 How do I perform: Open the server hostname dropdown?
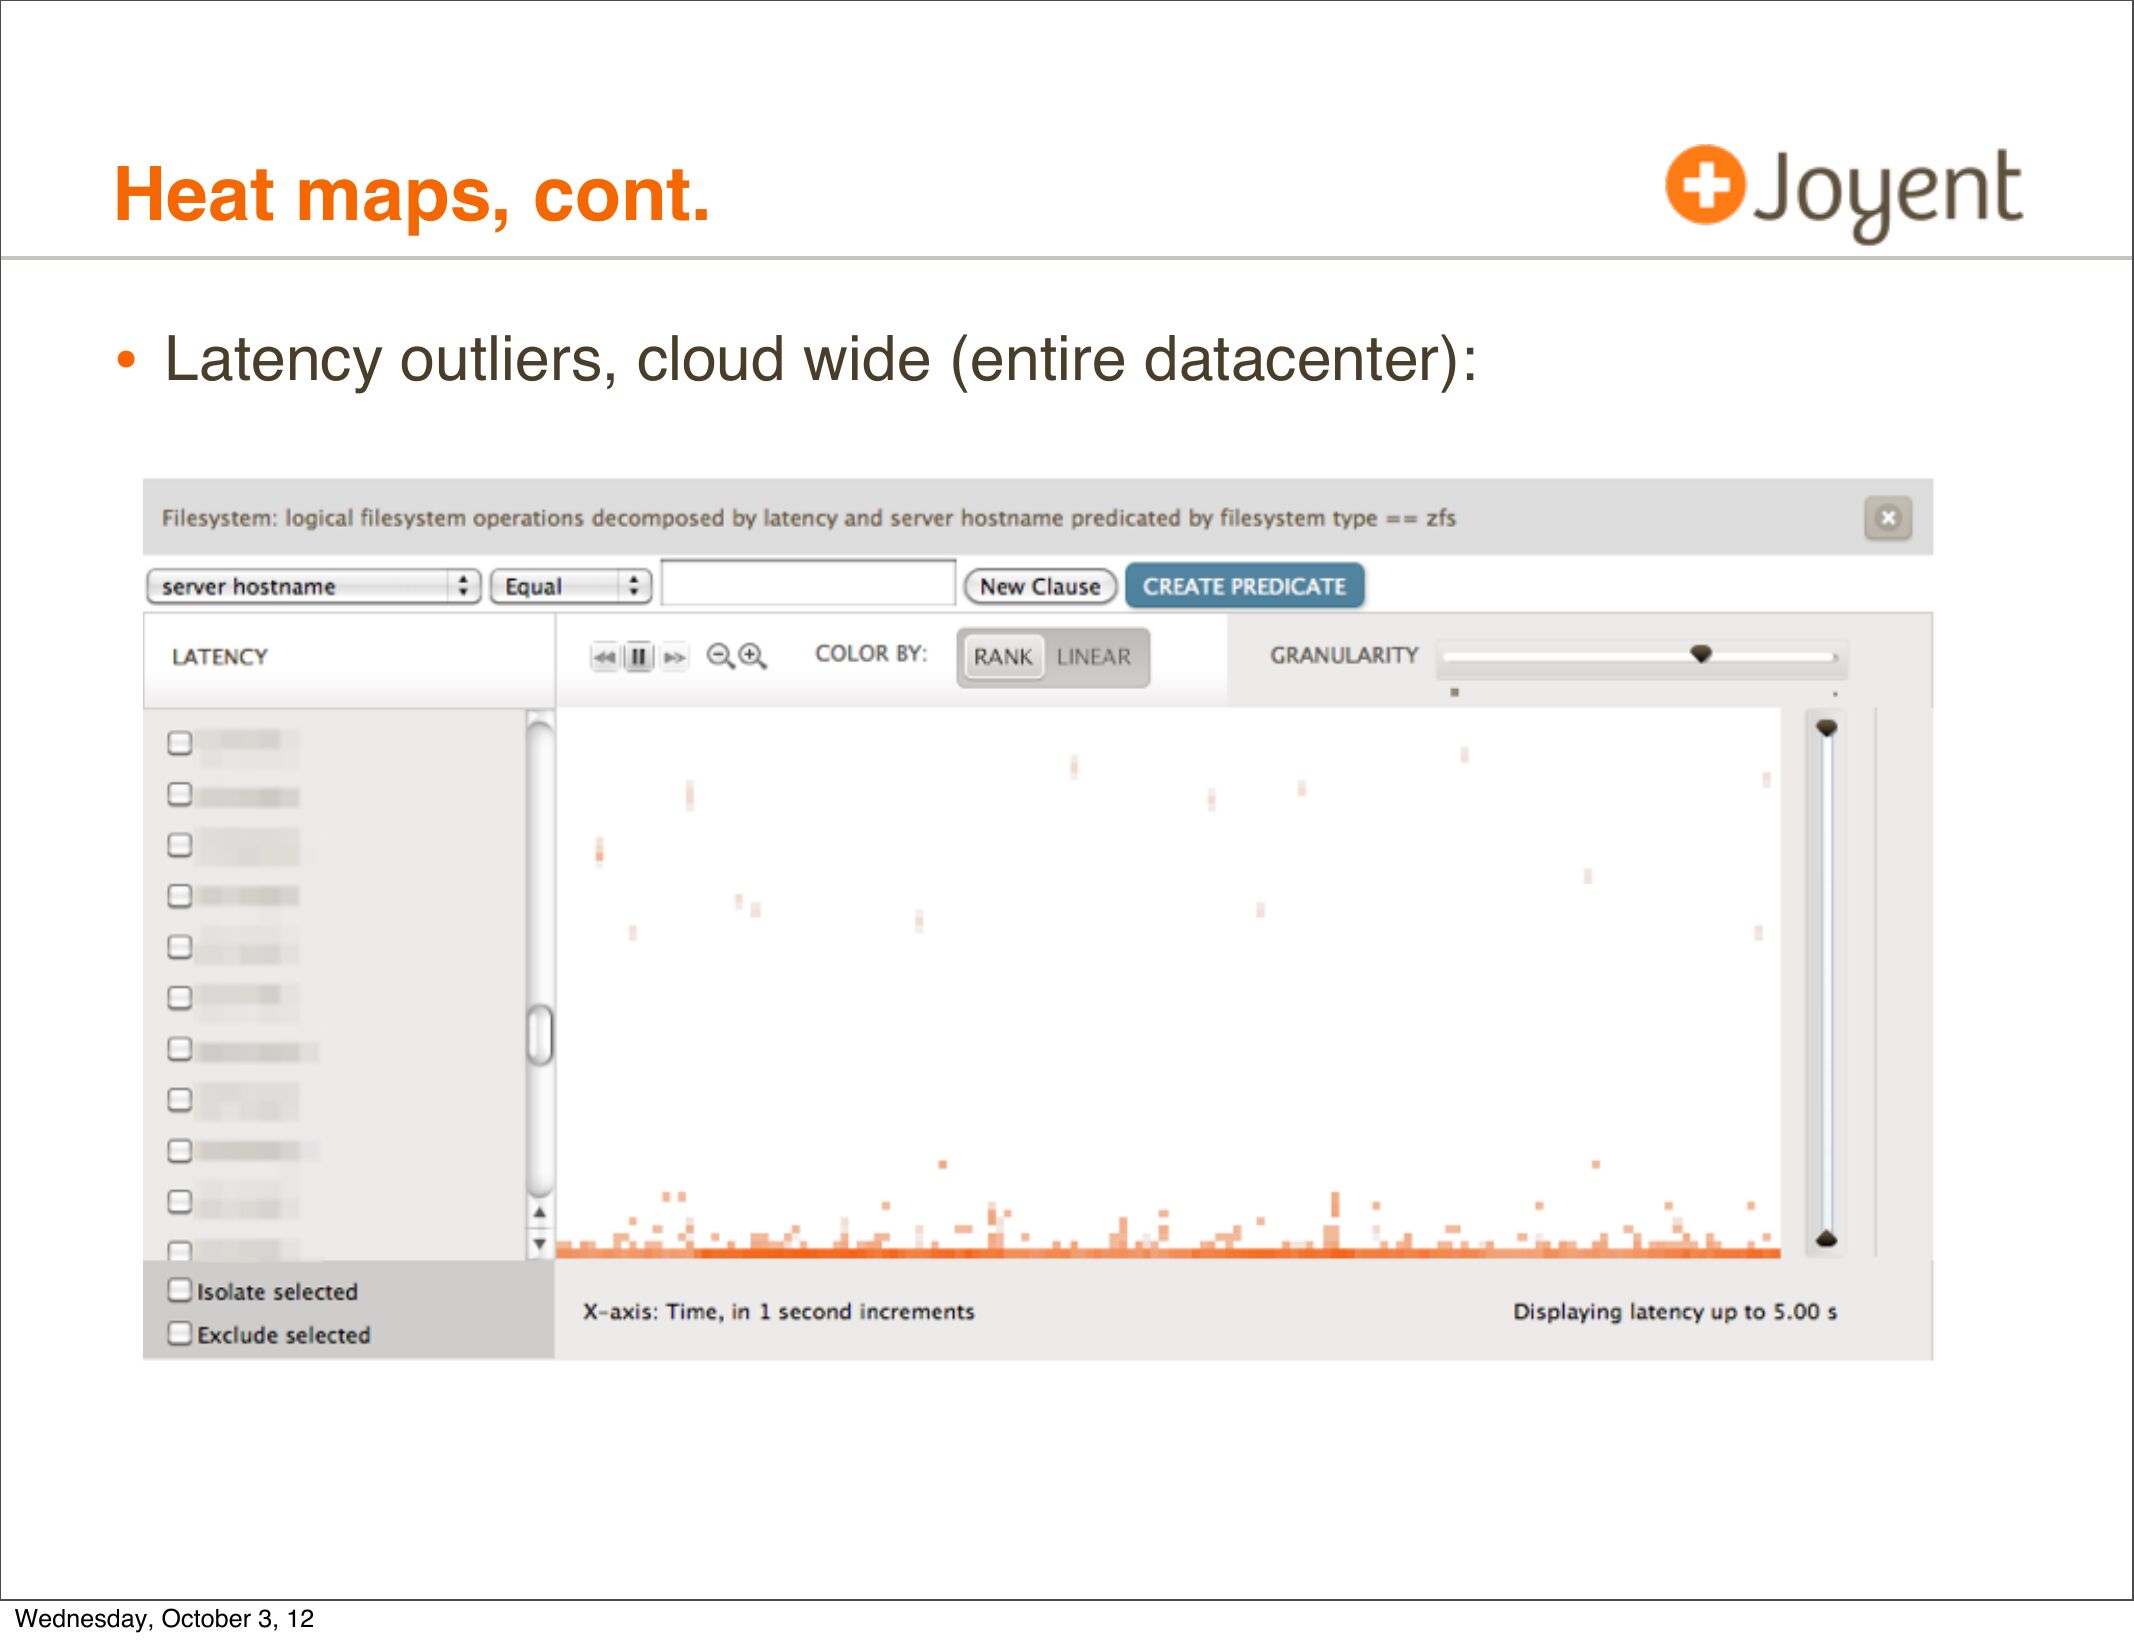click(313, 586)
